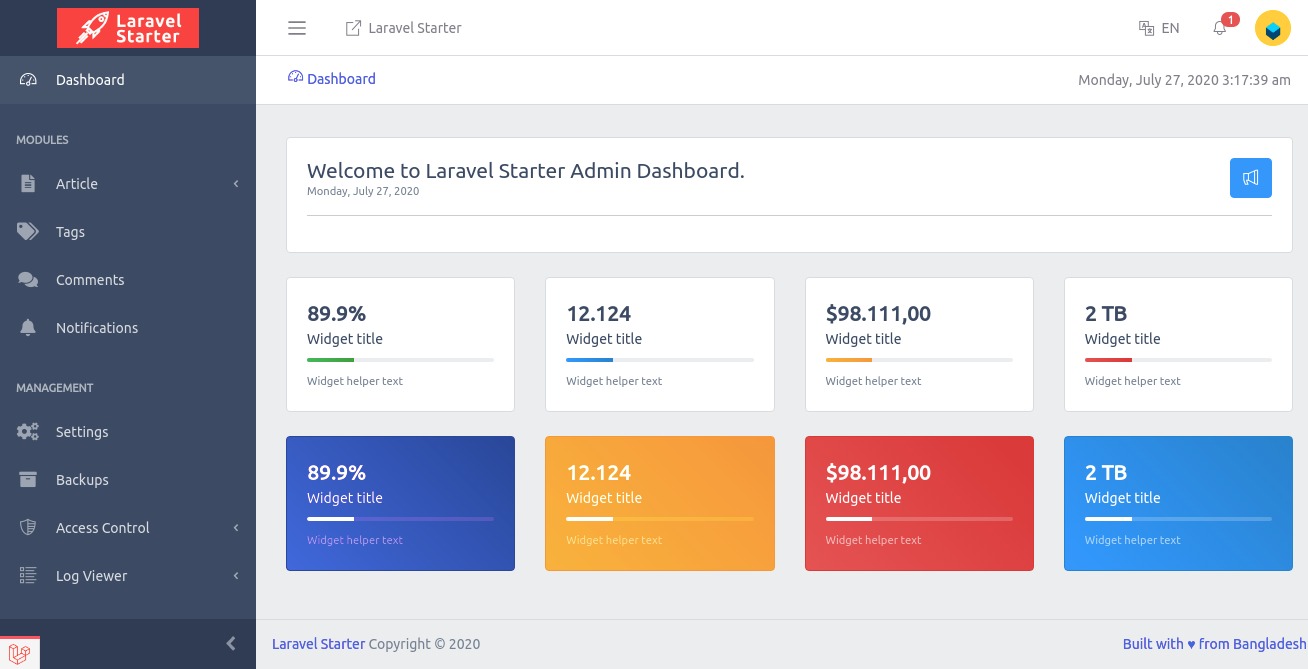Select the dark blue 89.9% widget card
This screenshot has width=1308, height=669.
pos(400,503)
